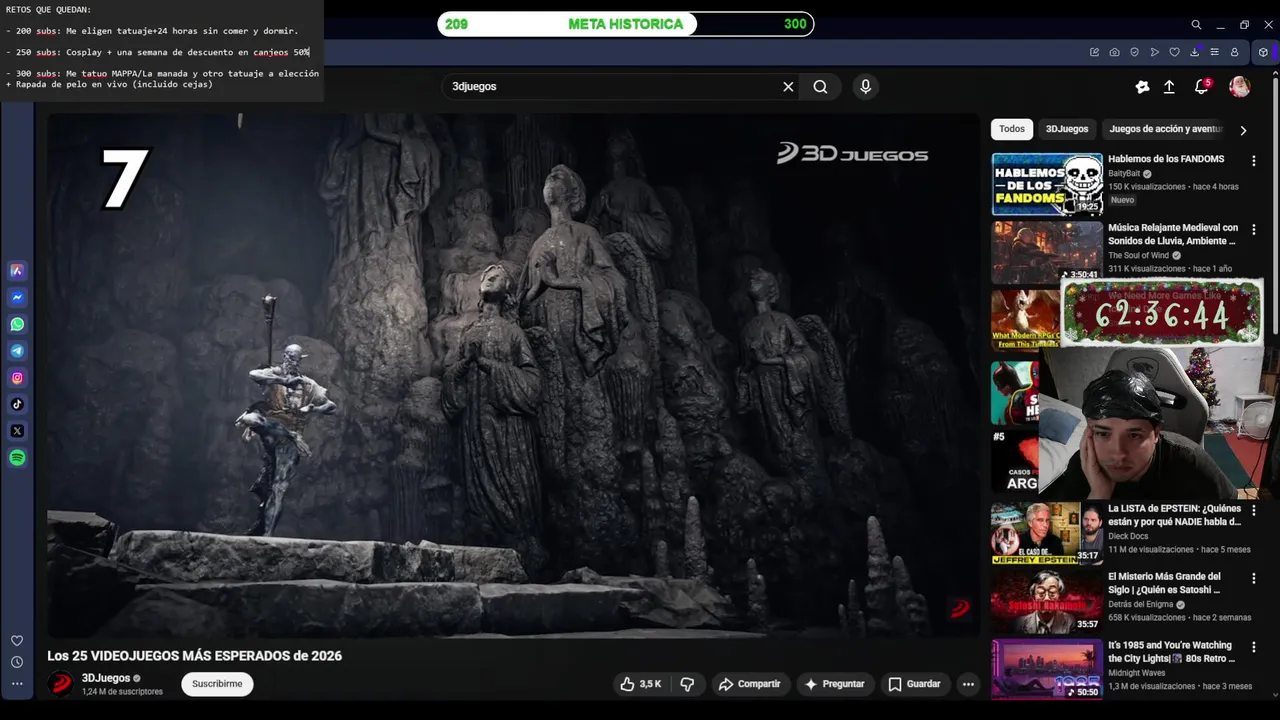Select Juegos de acción y aventura chip
This screenshot has width=1280, height=720.
click(1166, 129)
